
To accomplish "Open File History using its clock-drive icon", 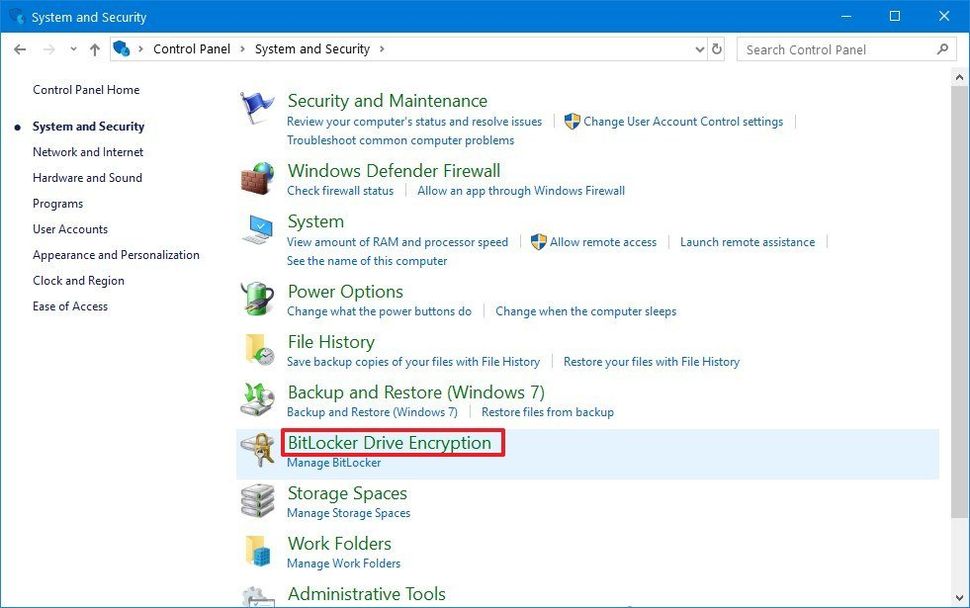I will (x=256, y=349).
